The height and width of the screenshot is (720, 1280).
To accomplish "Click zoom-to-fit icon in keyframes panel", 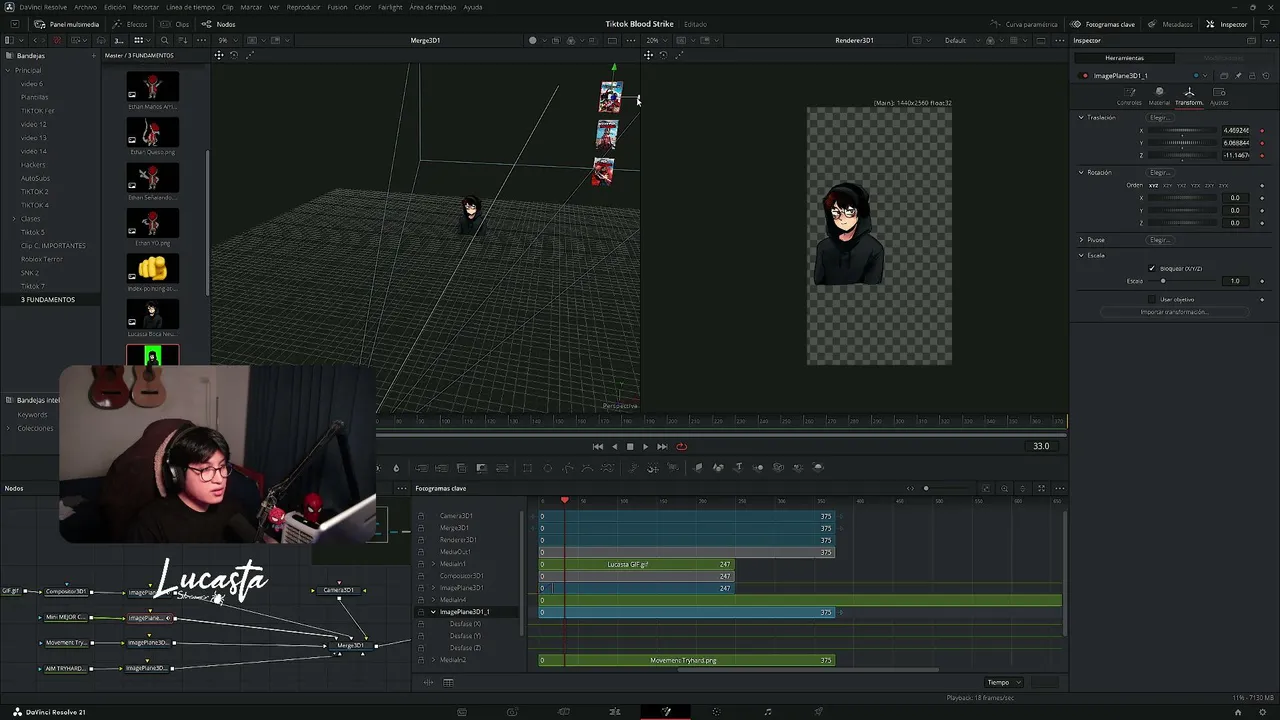I will (x=1041, y=488).
